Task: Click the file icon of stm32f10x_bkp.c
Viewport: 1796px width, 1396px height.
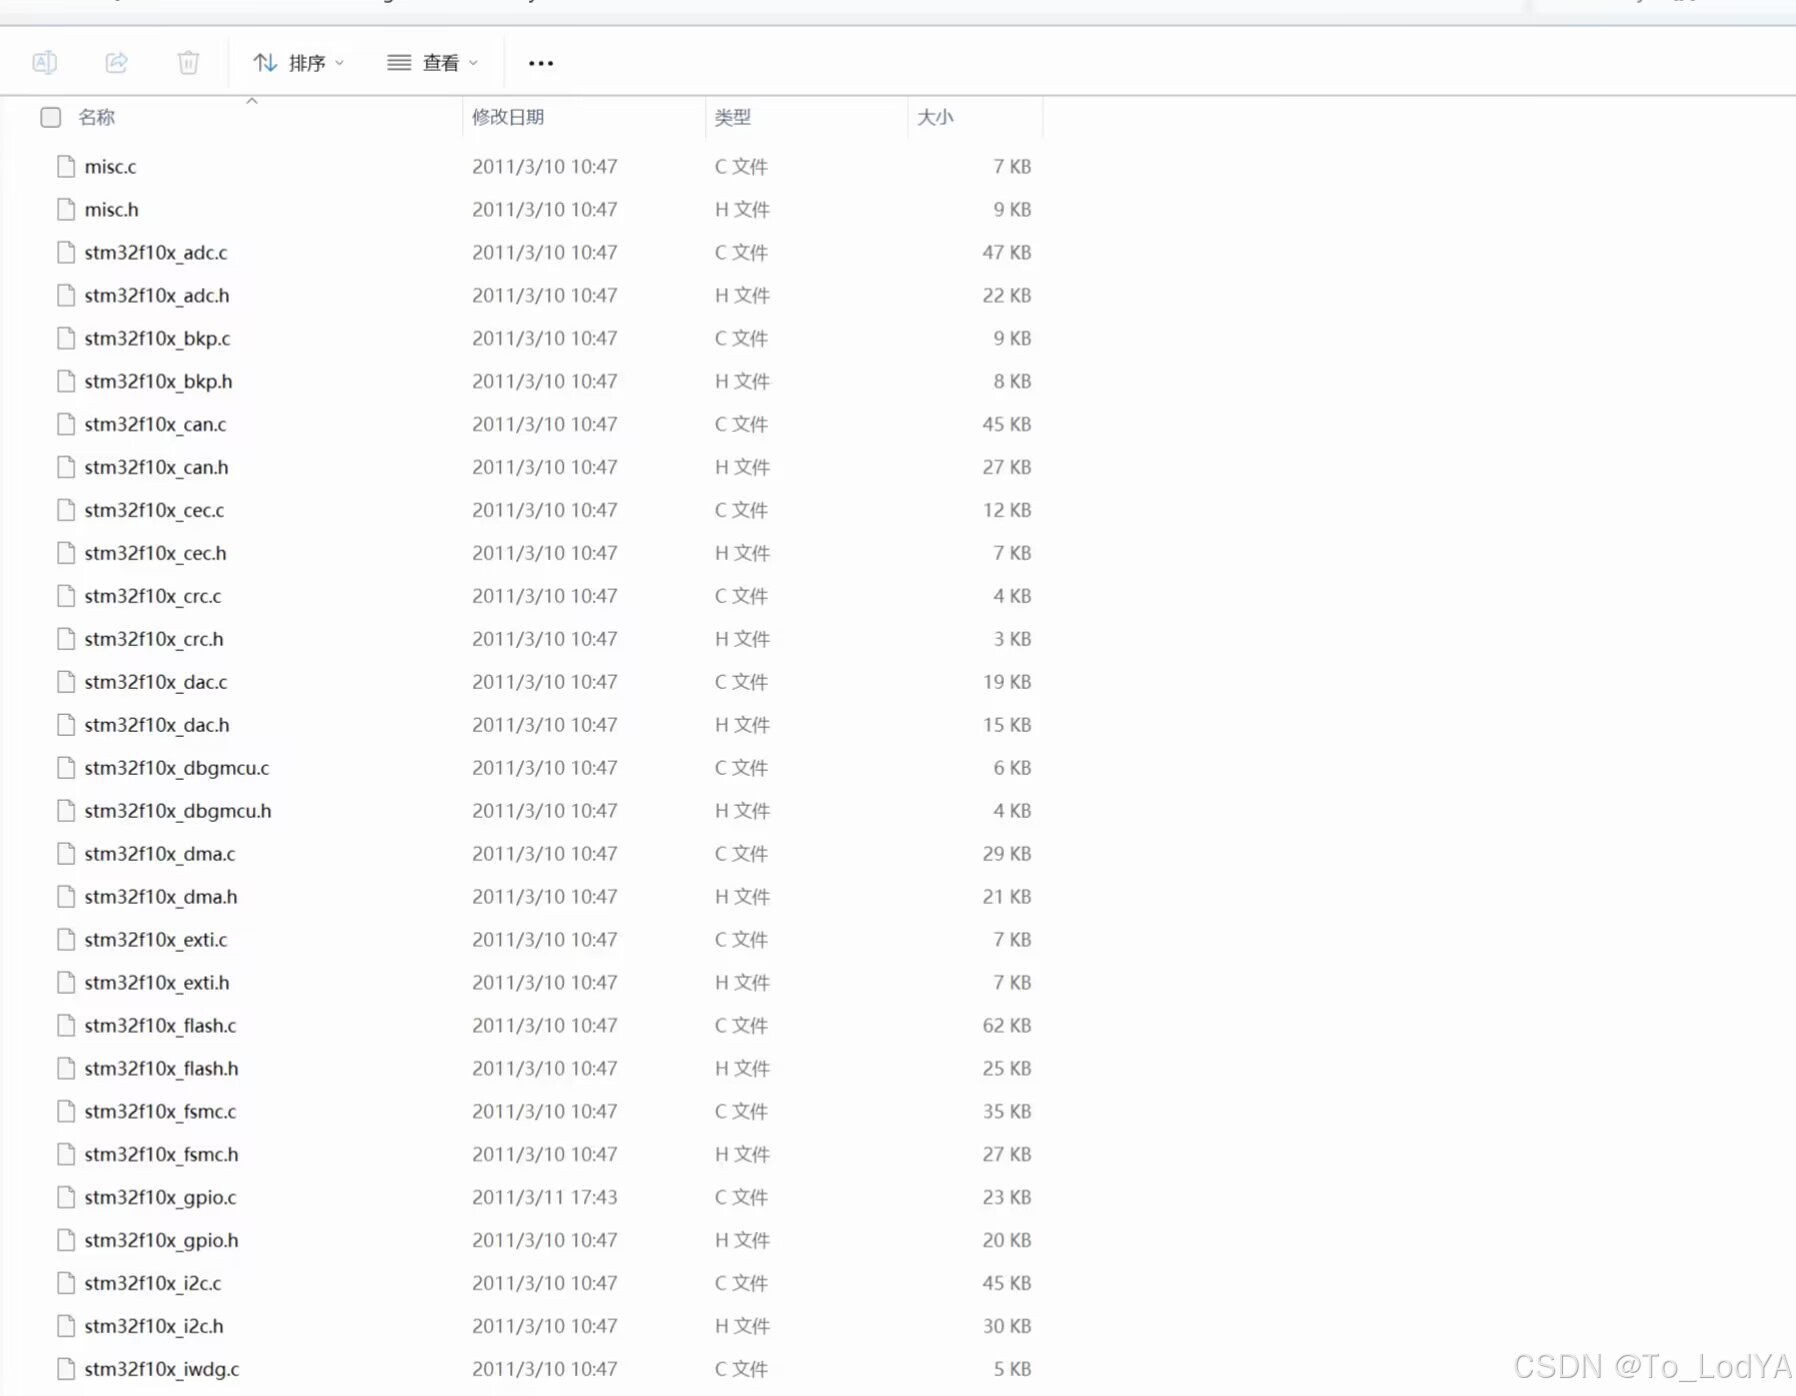Action: coord(66,338)
